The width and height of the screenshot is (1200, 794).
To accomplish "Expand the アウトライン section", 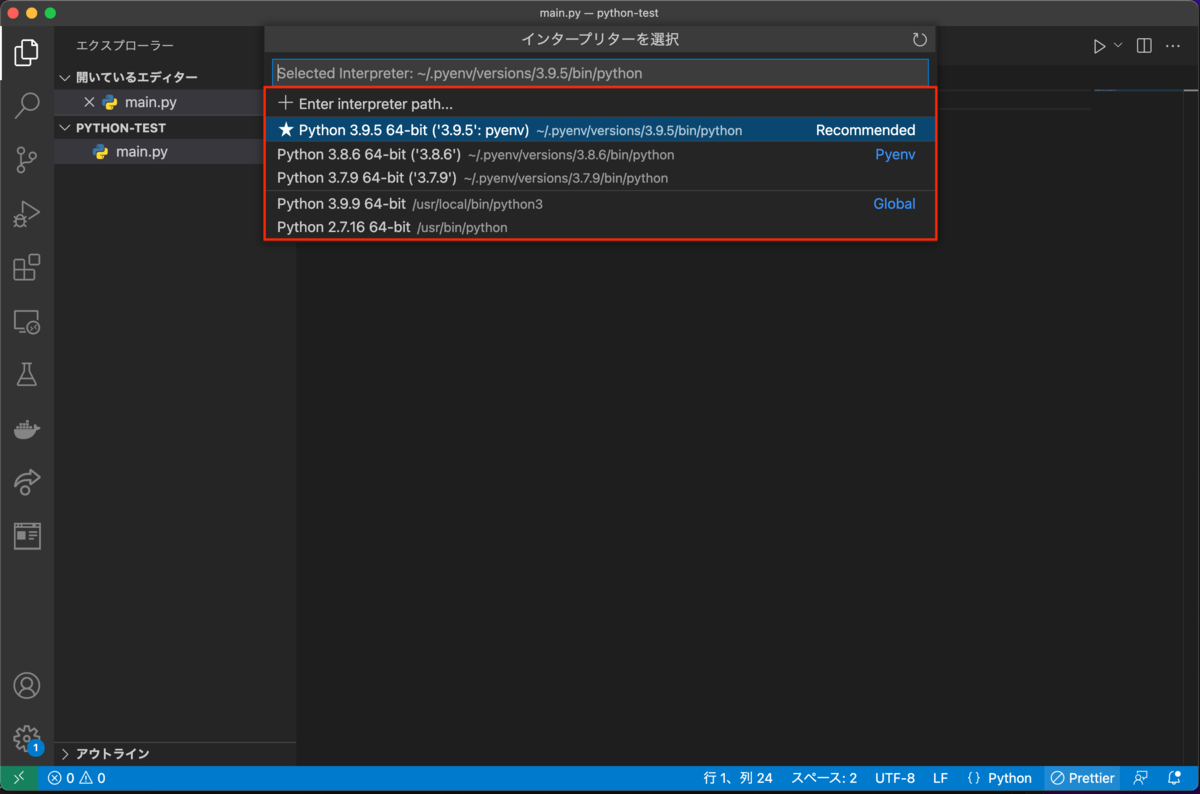I will pyautogui.click(x=112, y=754).
